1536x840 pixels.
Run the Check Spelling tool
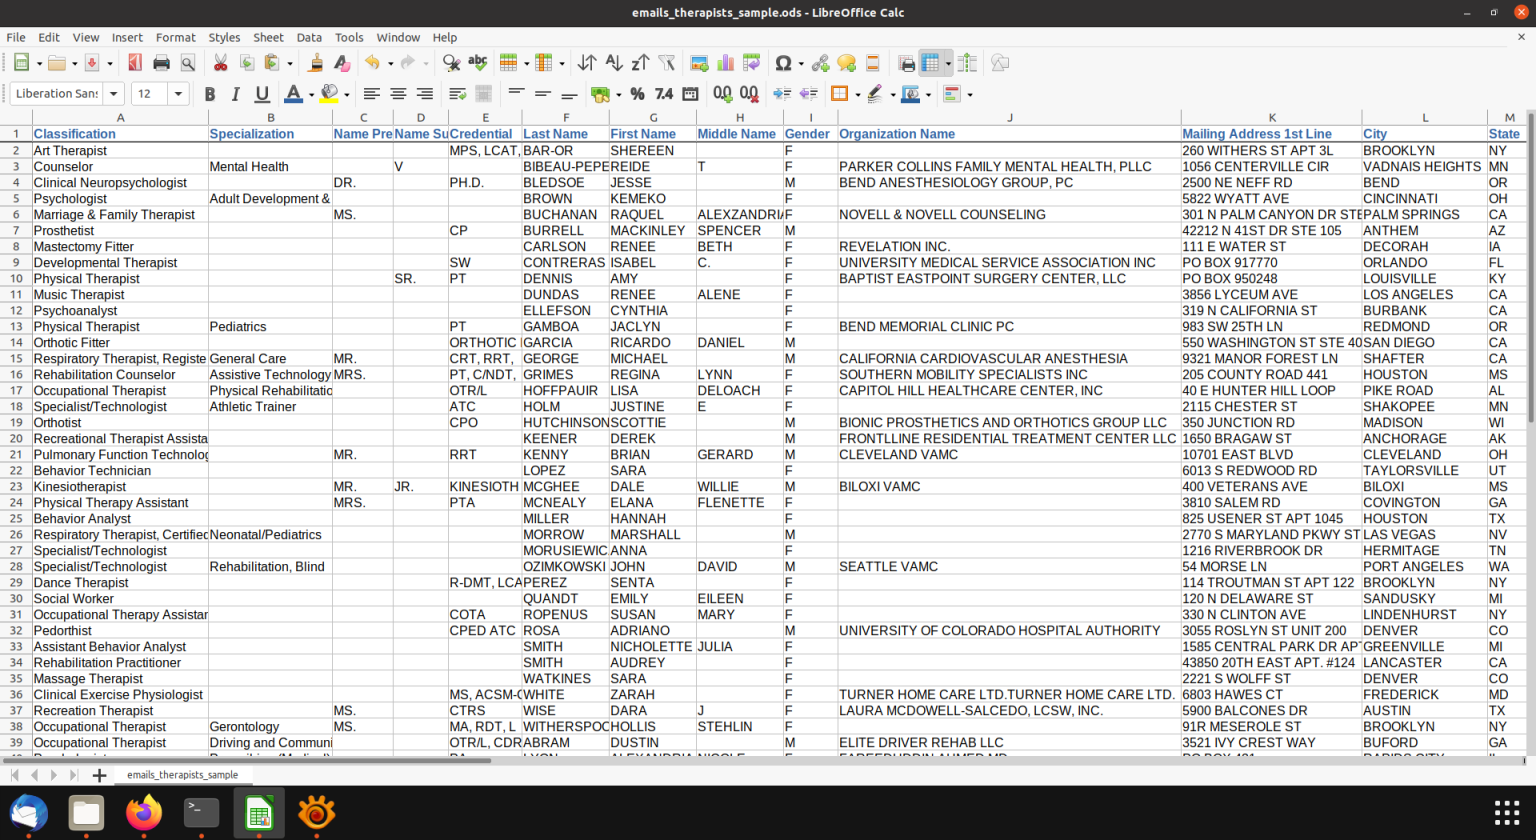pyautogui.click(x=476, y=63)
